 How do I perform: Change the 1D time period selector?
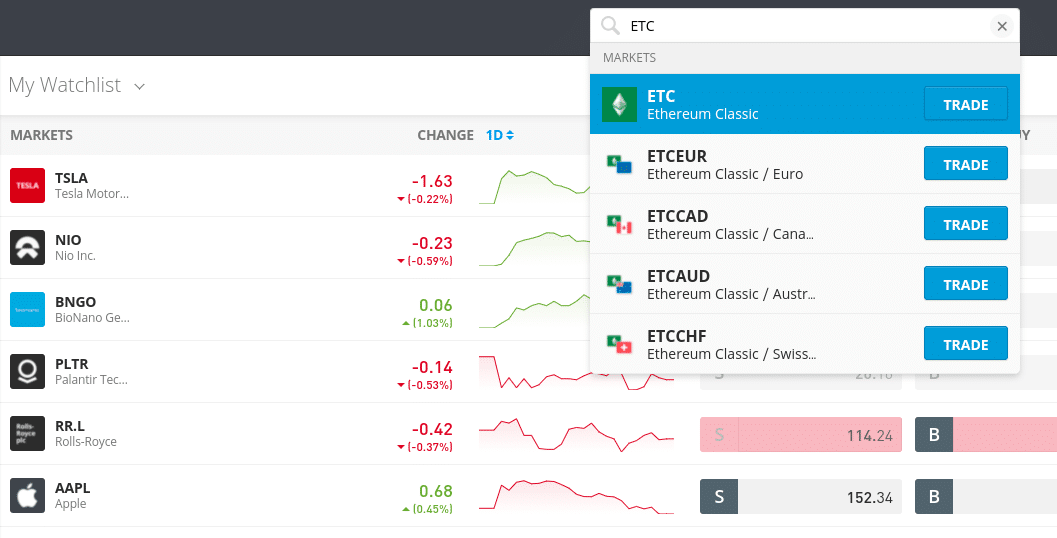click(x=500, y=135)
